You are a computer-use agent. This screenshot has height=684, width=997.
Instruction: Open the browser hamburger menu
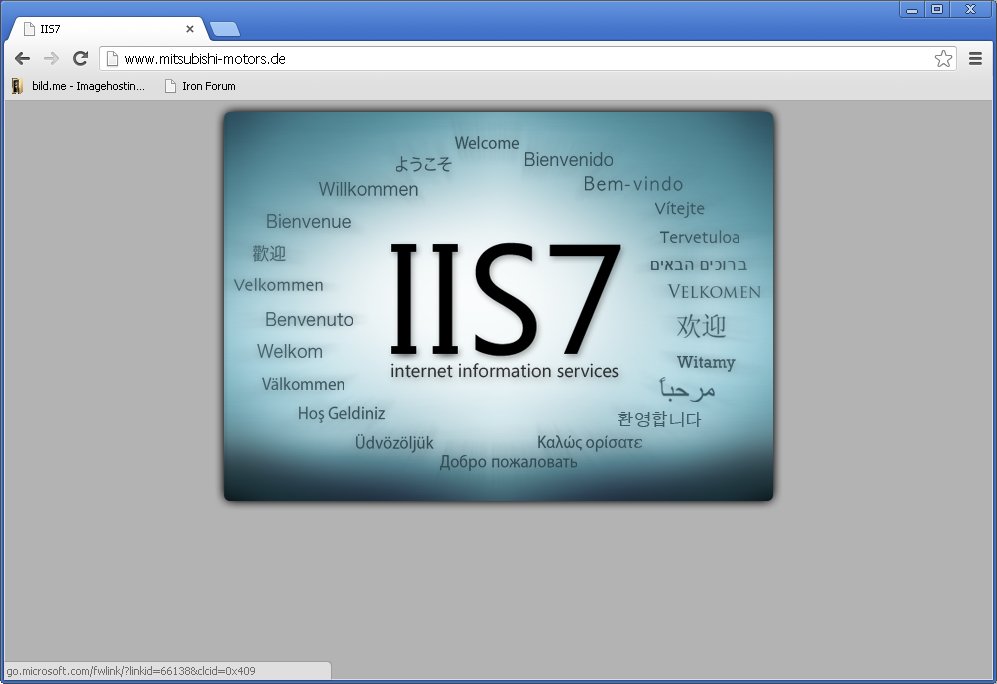(x=975, y=59)
